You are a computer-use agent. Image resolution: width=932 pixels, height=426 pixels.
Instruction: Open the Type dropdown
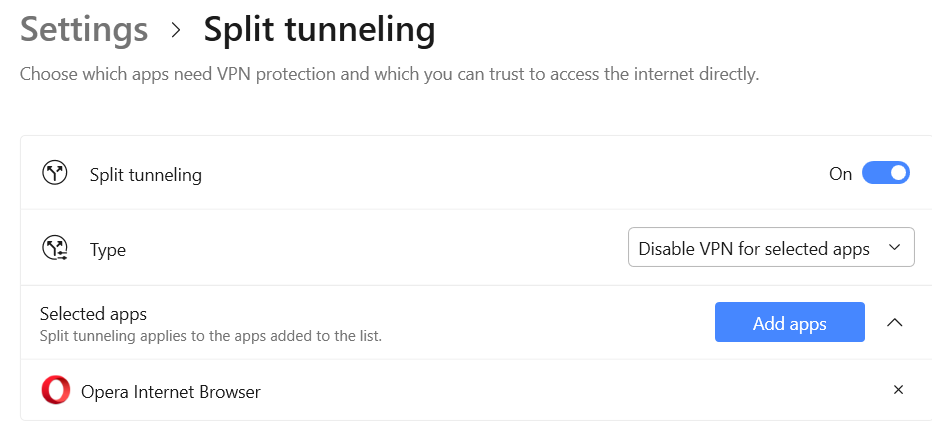click(770, 249)
